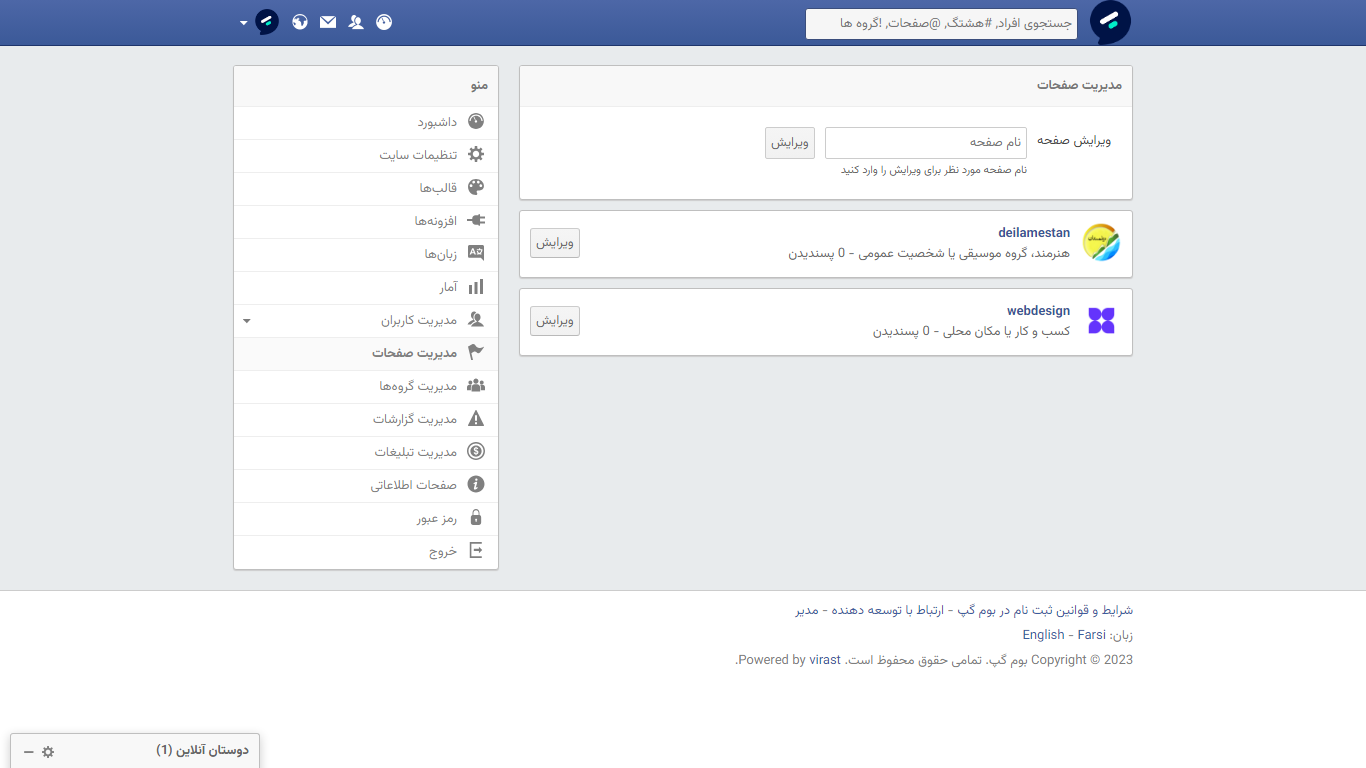Click the مدیریت صفحات flag icon
This screenshot has height=768, width=1366.
476,353
